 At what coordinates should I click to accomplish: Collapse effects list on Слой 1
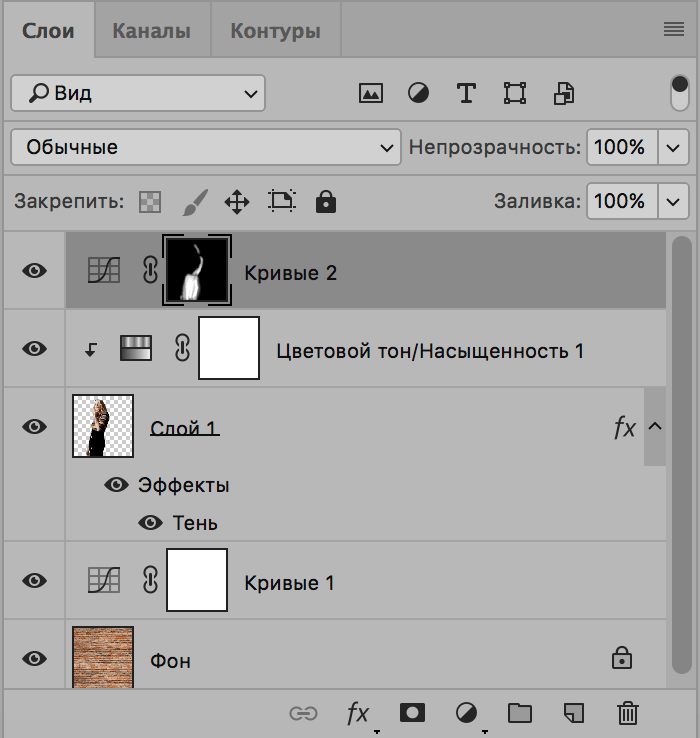point(656,427)
